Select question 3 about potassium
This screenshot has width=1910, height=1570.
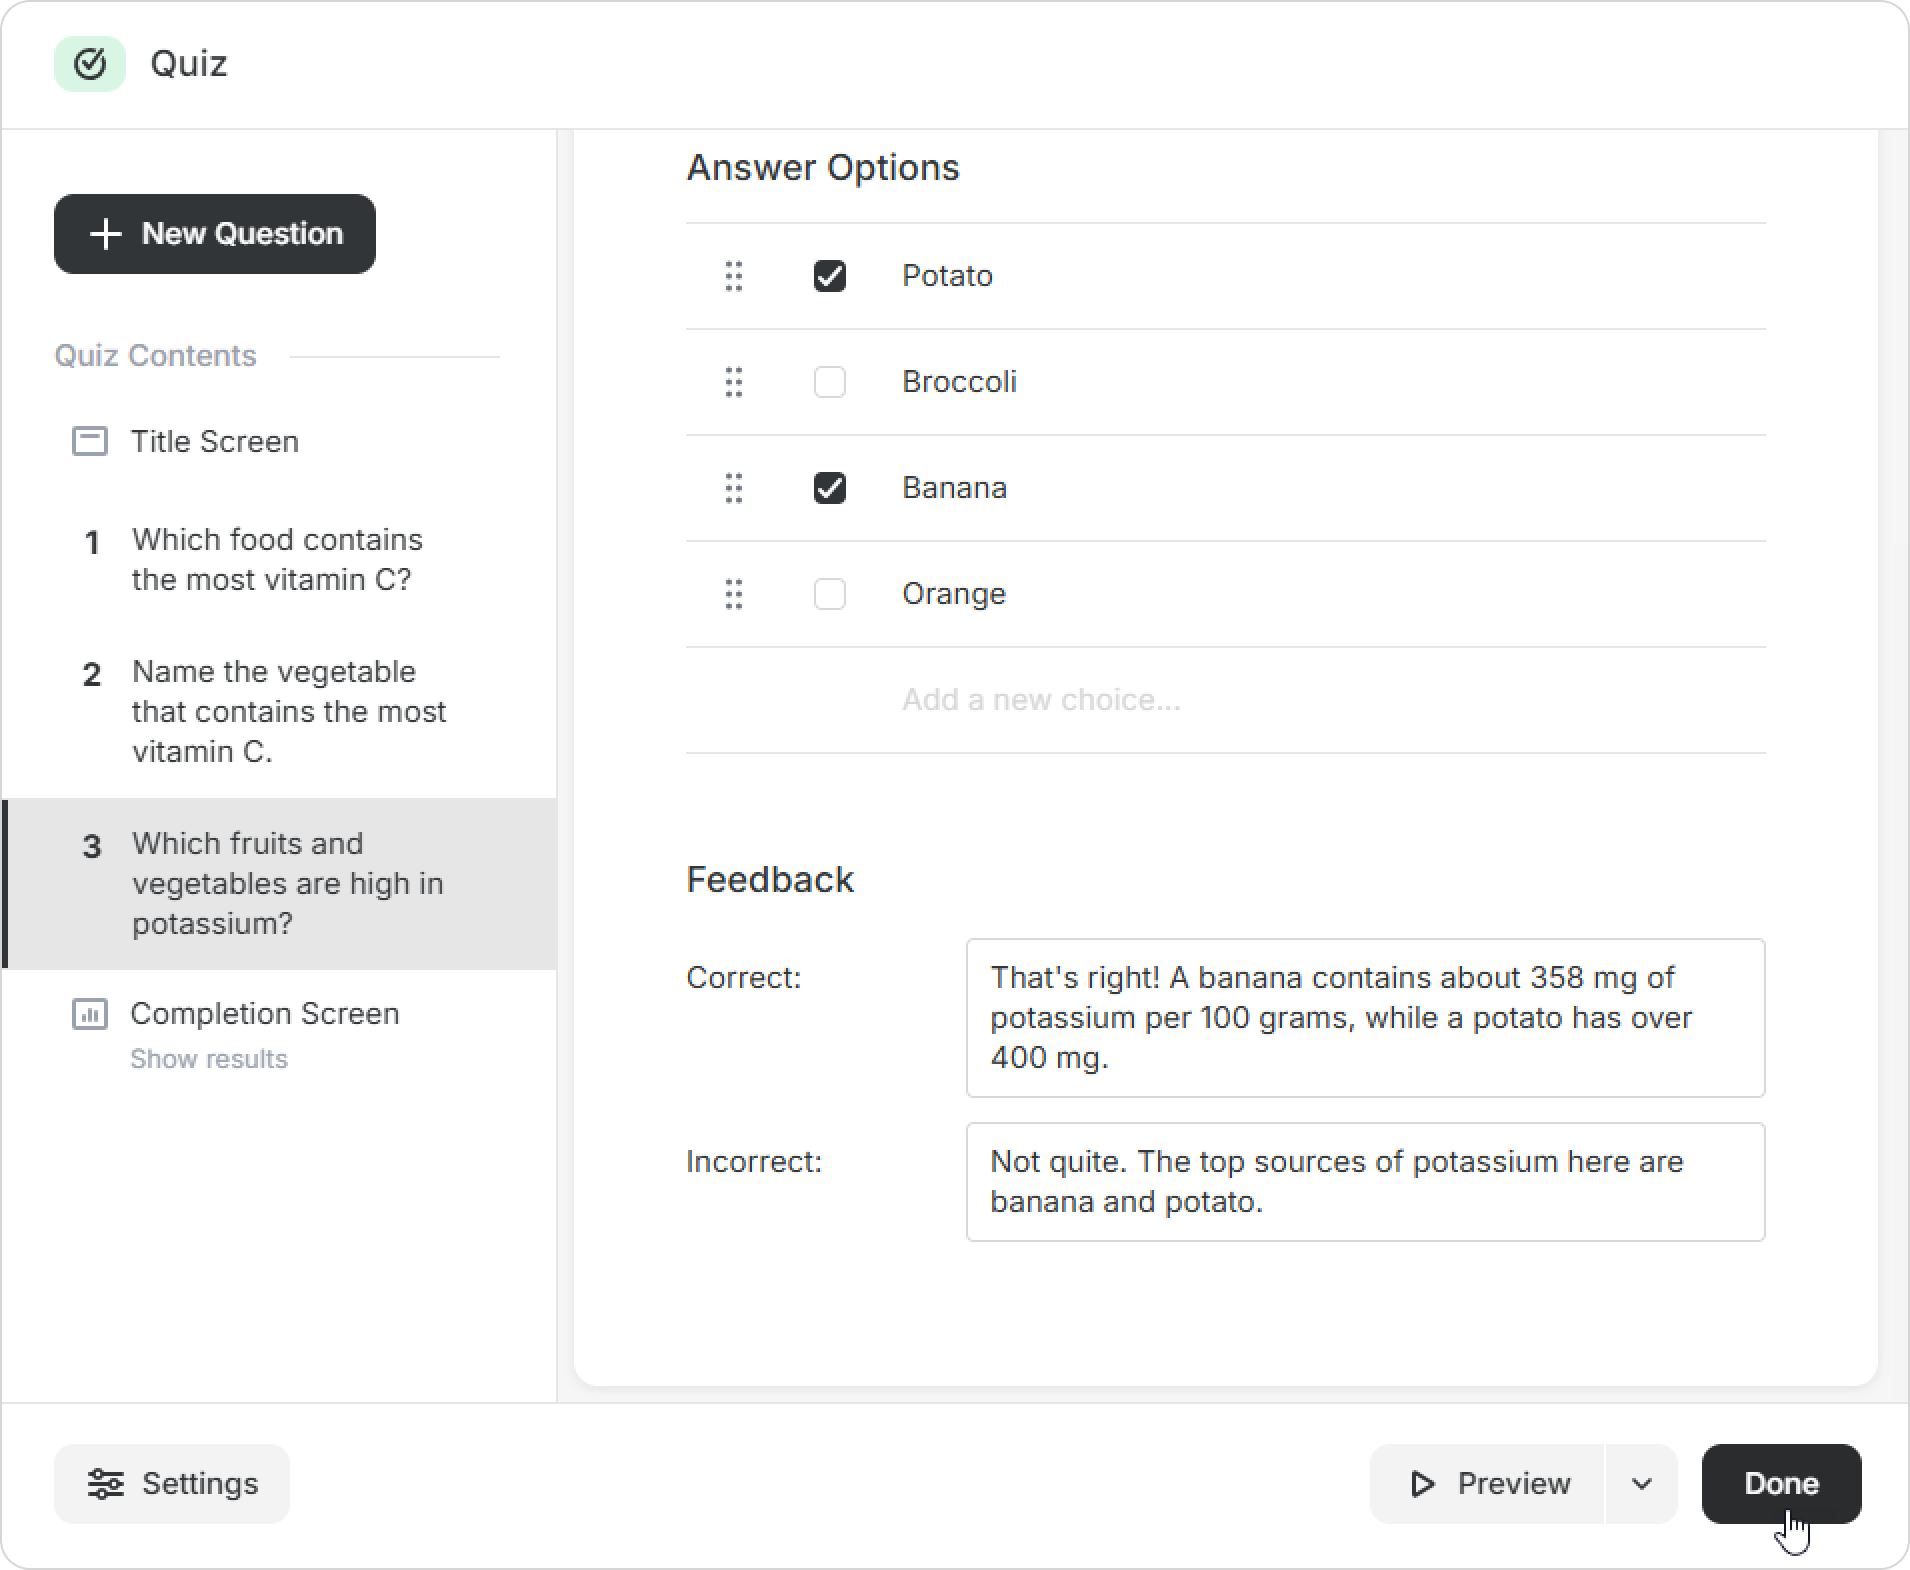click(x=280, y=884)
